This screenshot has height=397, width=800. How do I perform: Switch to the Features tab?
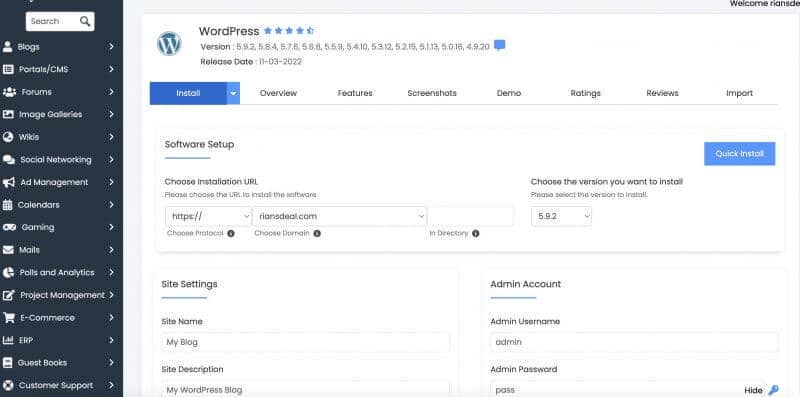click(x=355, y=93)
